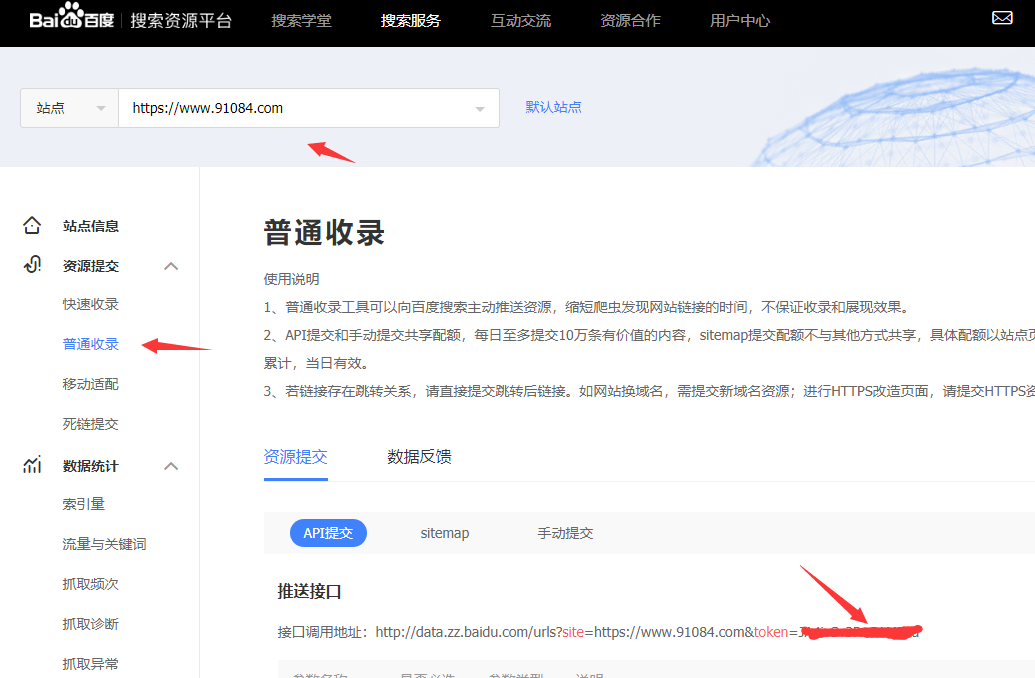Open the mail envelope icon
Viewport: 1035px width, 678px height.
pyautogui.click(x=1002, y=18)
